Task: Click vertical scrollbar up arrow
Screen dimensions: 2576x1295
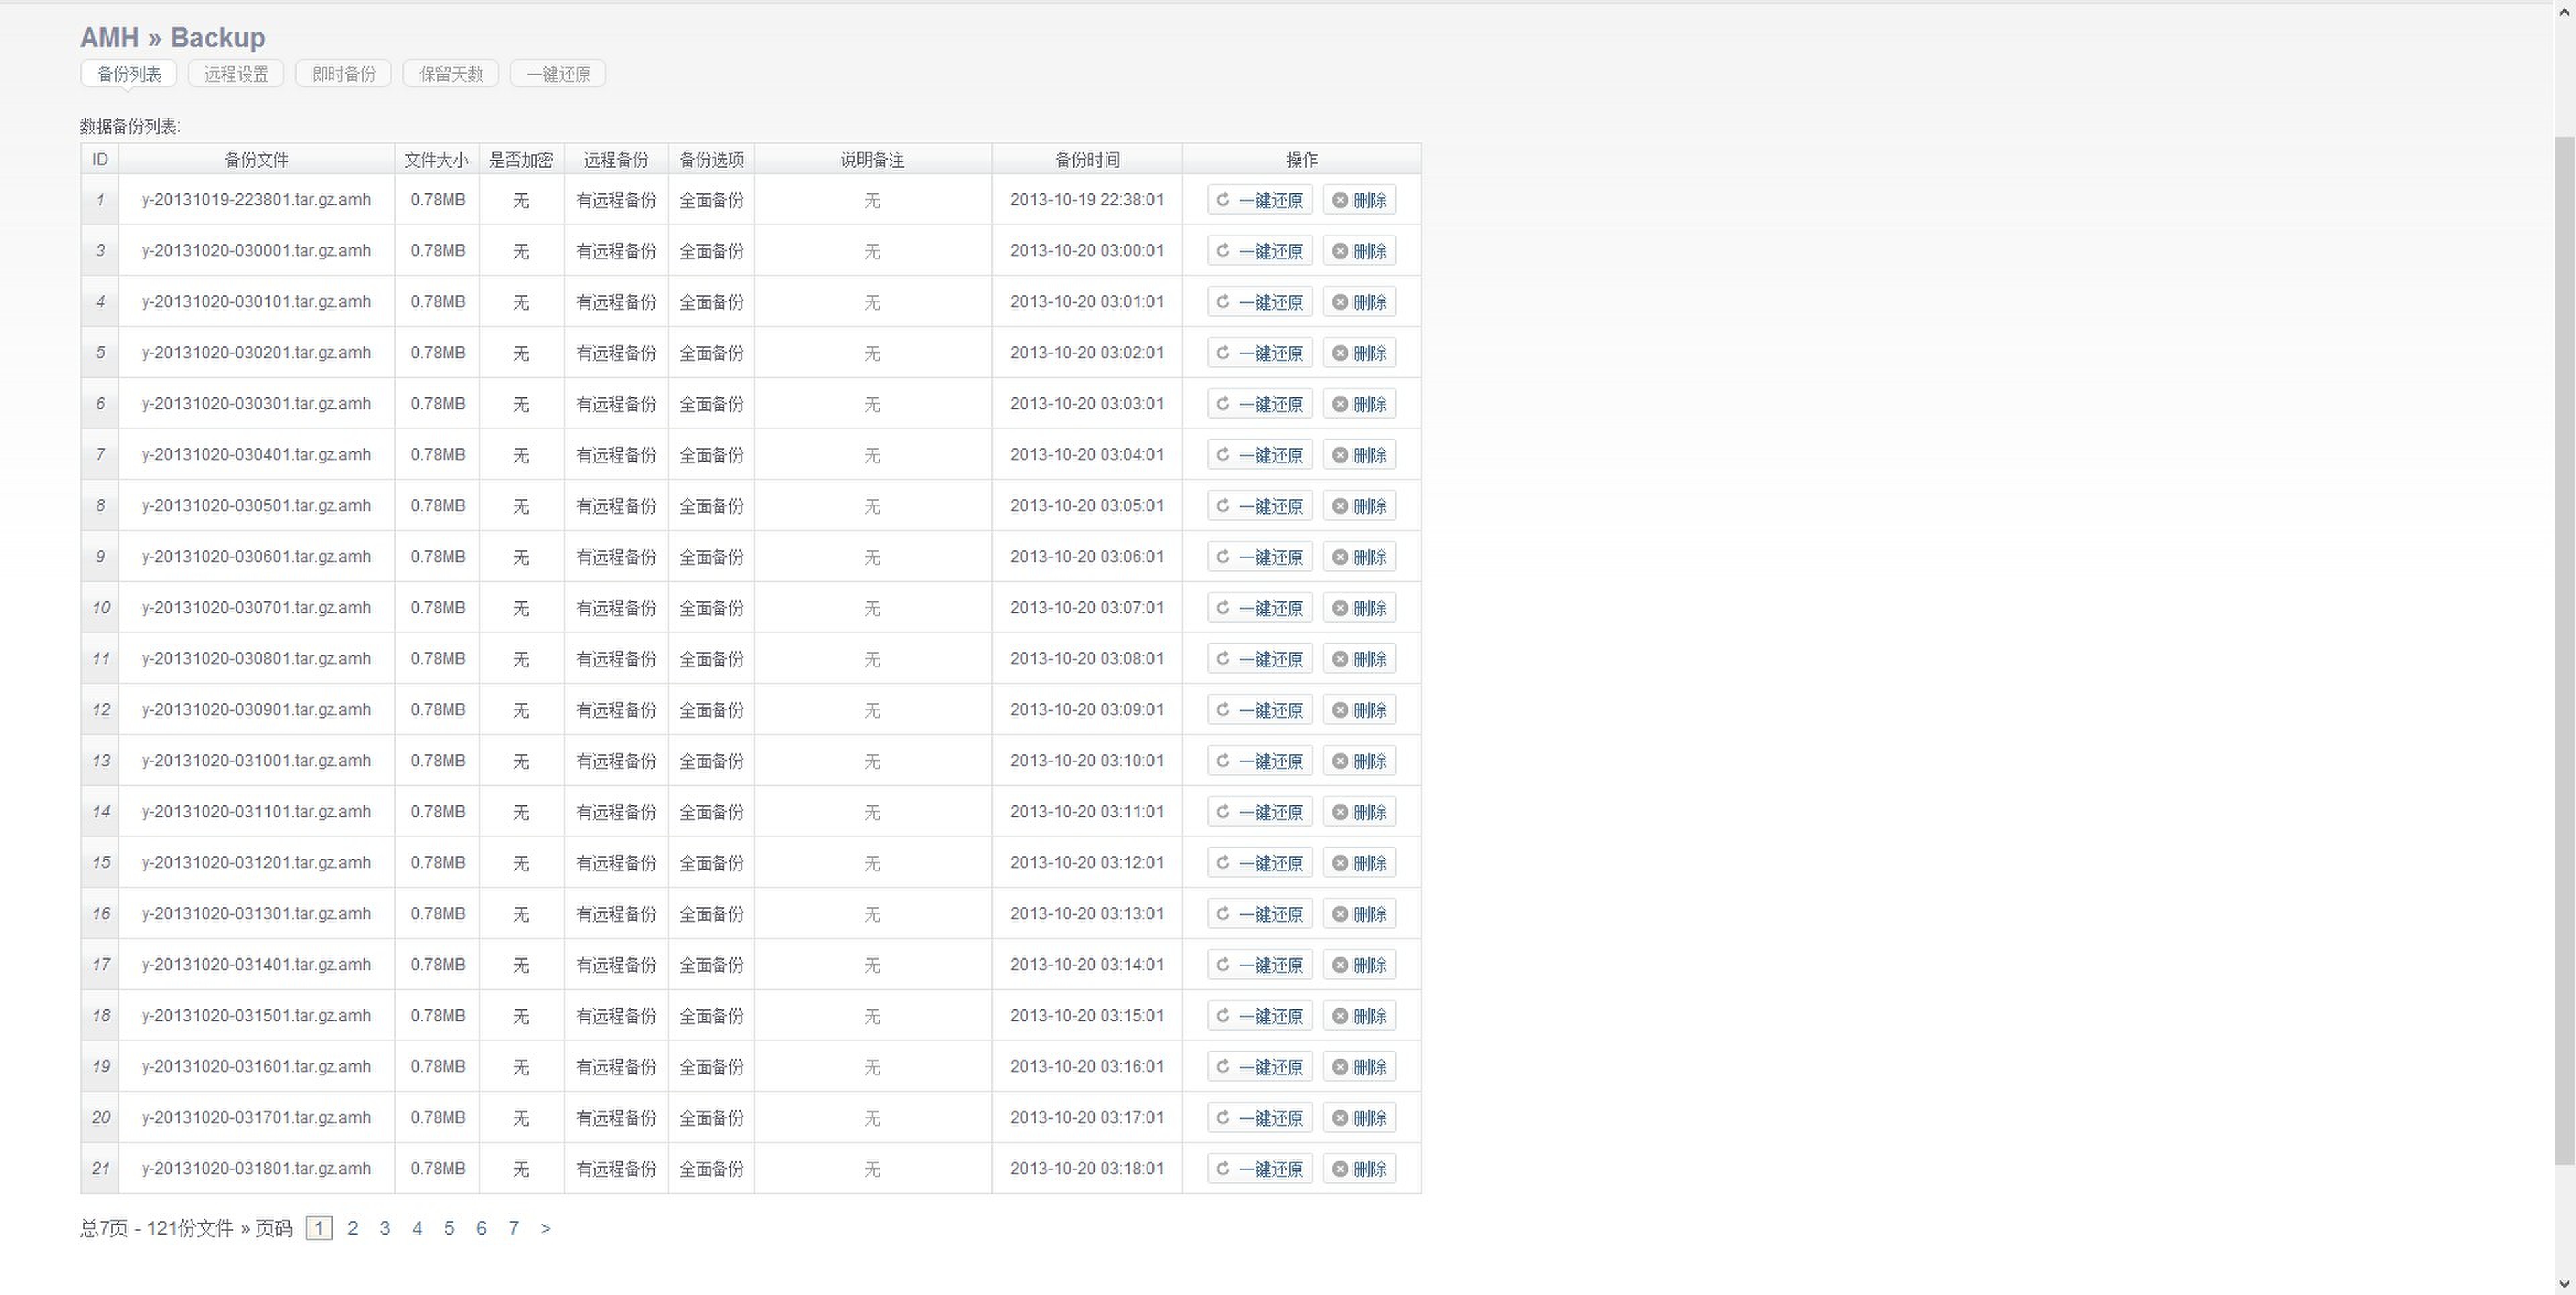Action: tap(2564, 12)
